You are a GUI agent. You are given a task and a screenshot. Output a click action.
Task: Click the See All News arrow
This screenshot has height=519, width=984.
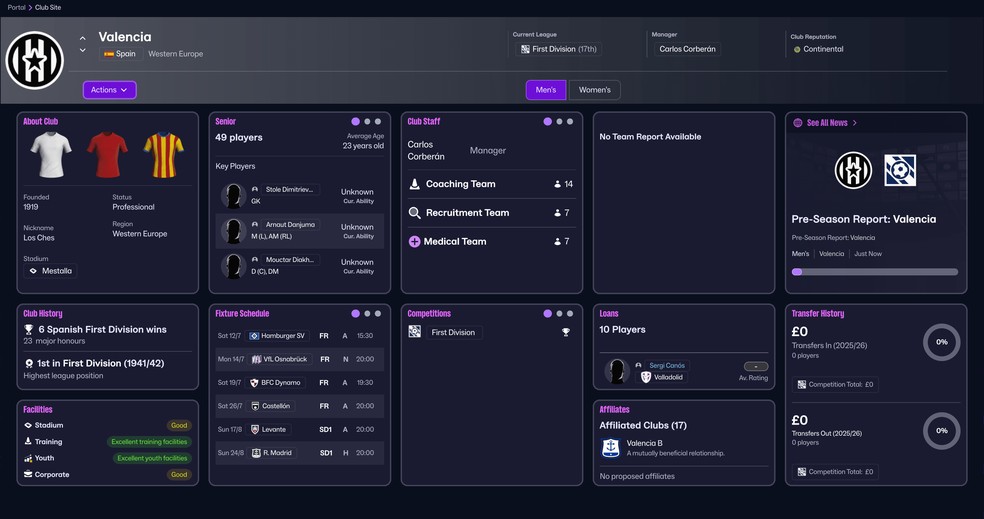pos(855,123)
